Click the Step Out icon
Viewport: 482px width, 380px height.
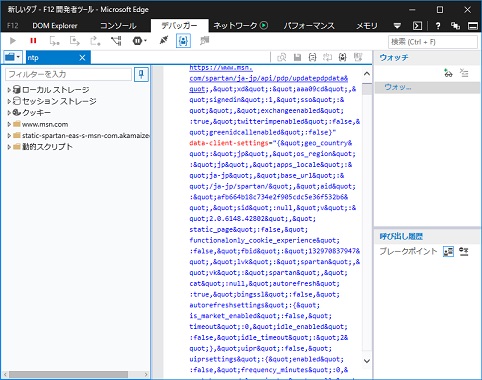pyautogui.click(x=95, y=41)
